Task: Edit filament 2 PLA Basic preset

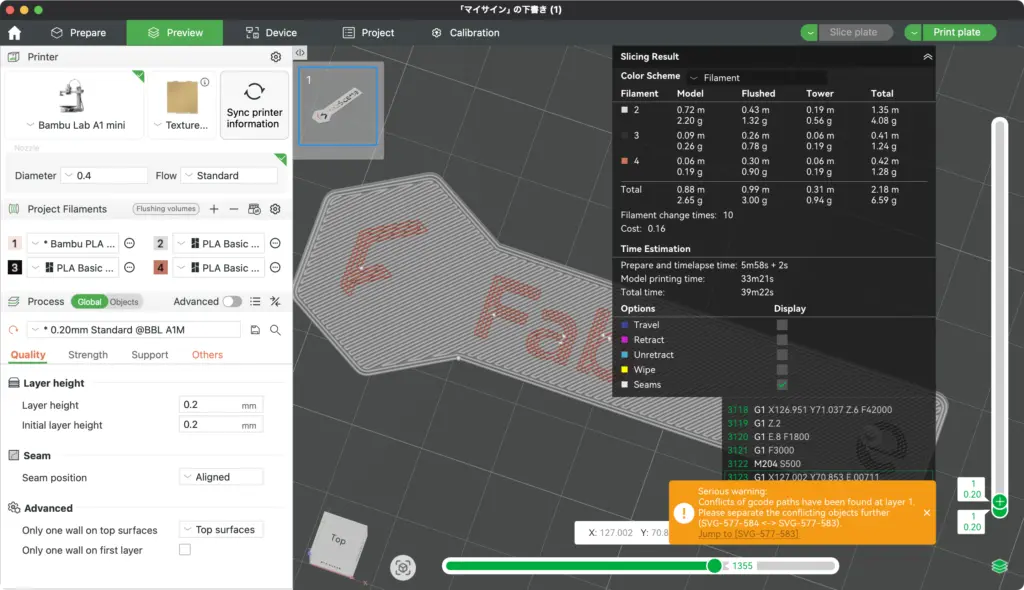Action: coord(276,244)
